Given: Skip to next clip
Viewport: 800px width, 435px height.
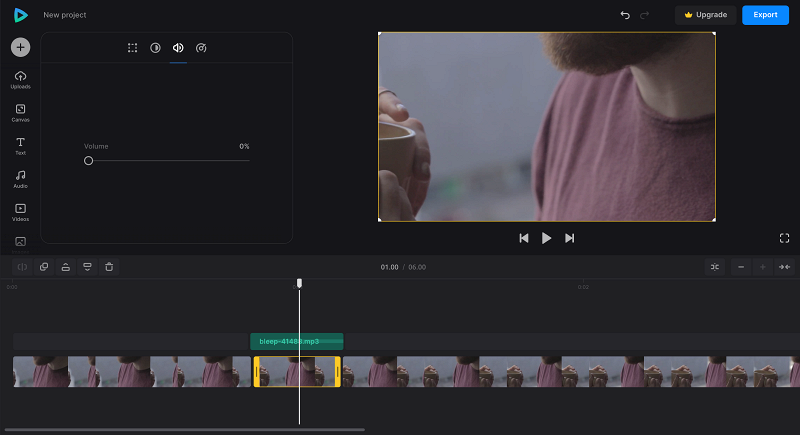Looking at the screenshot, I should coord(569,238).
